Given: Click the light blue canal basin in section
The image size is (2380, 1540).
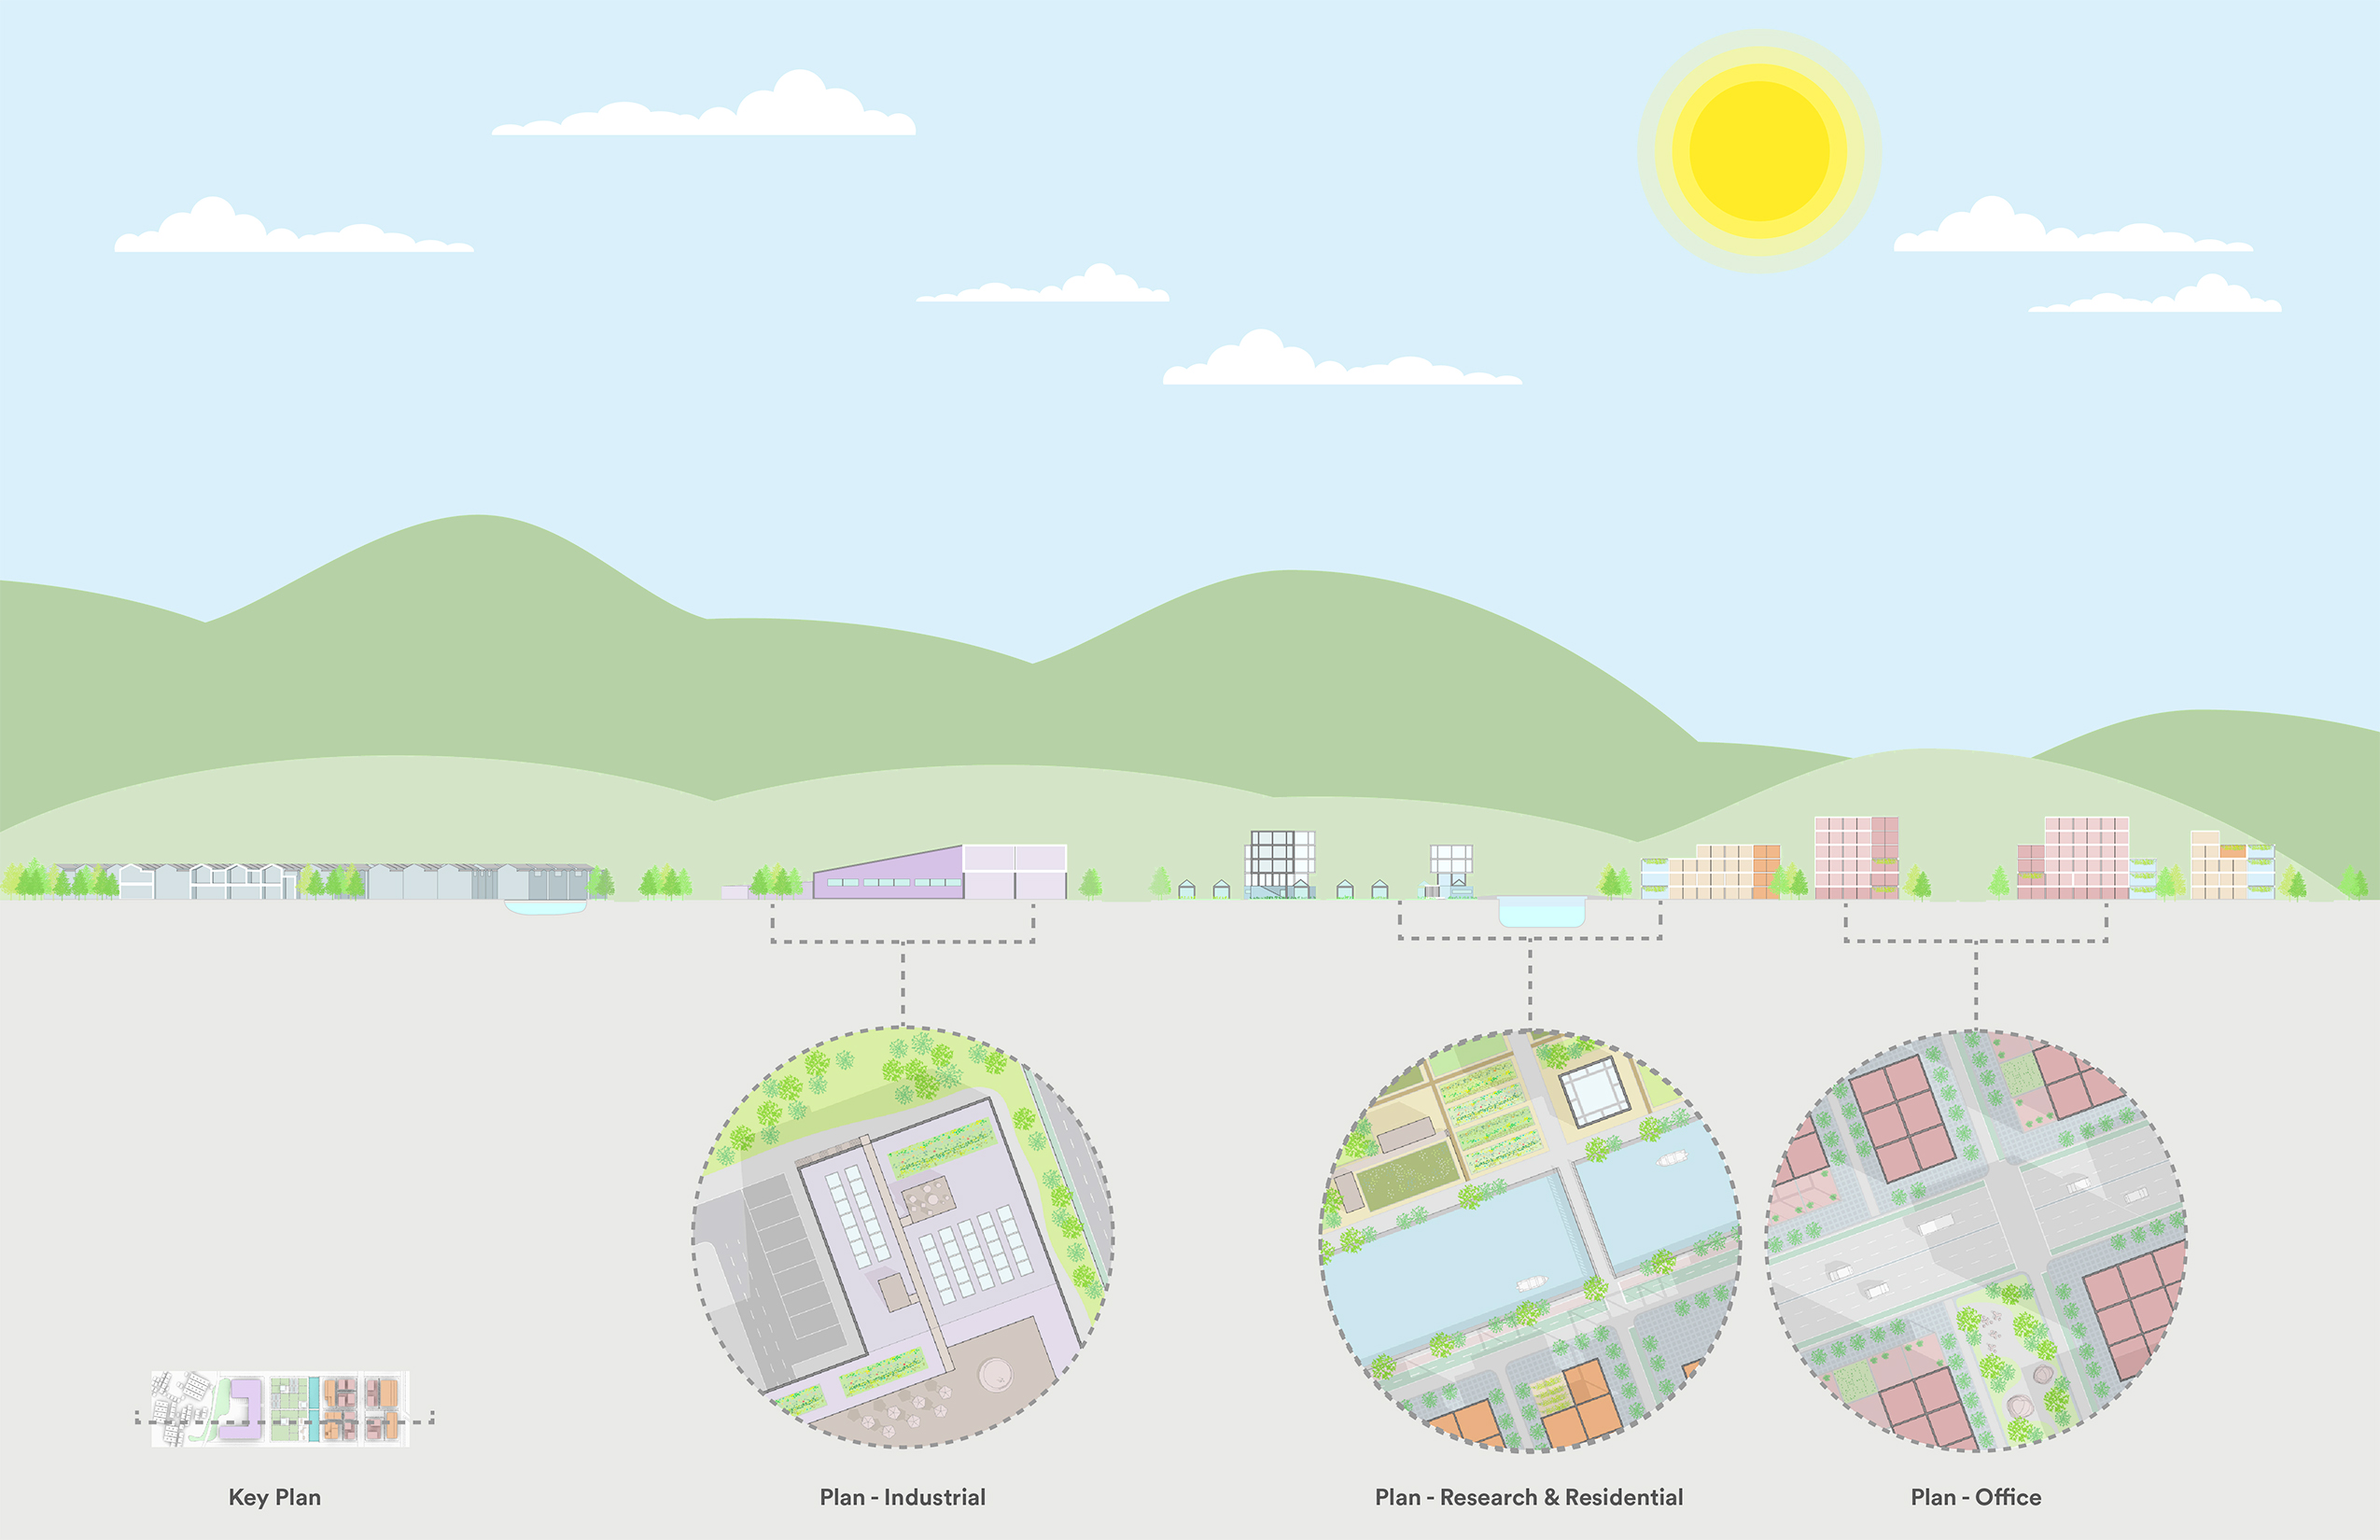Looking at the screenshot, I should pyautogui.click(x=1541, y=911).
